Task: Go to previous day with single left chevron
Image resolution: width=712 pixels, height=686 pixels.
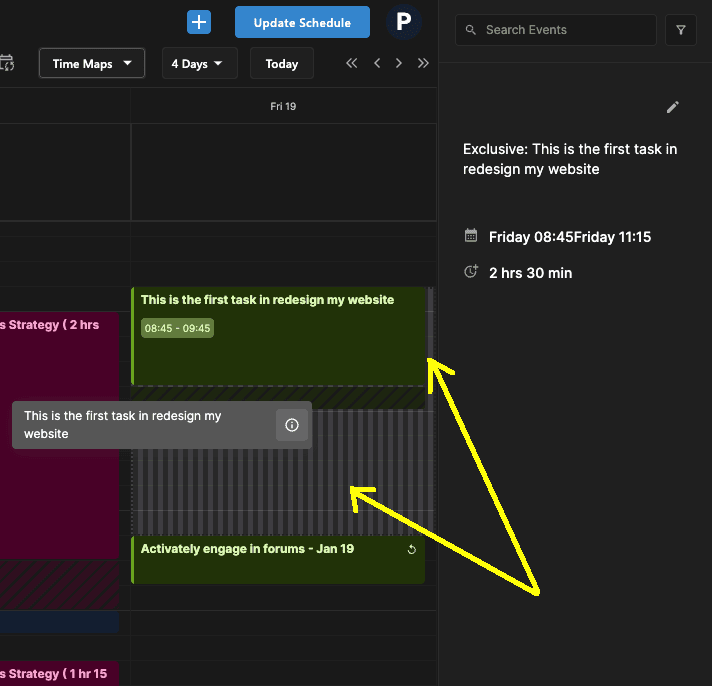Action: click(377, 63)
